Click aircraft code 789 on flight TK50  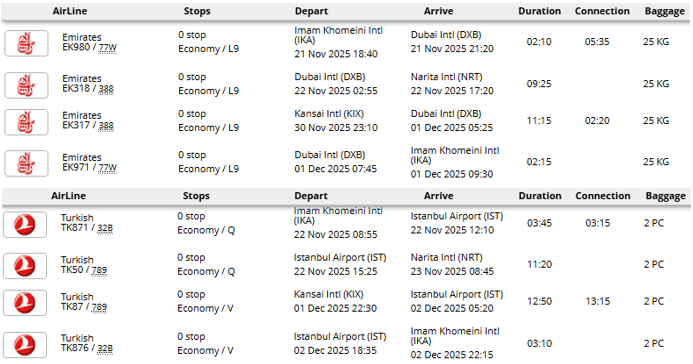point(99,270)
